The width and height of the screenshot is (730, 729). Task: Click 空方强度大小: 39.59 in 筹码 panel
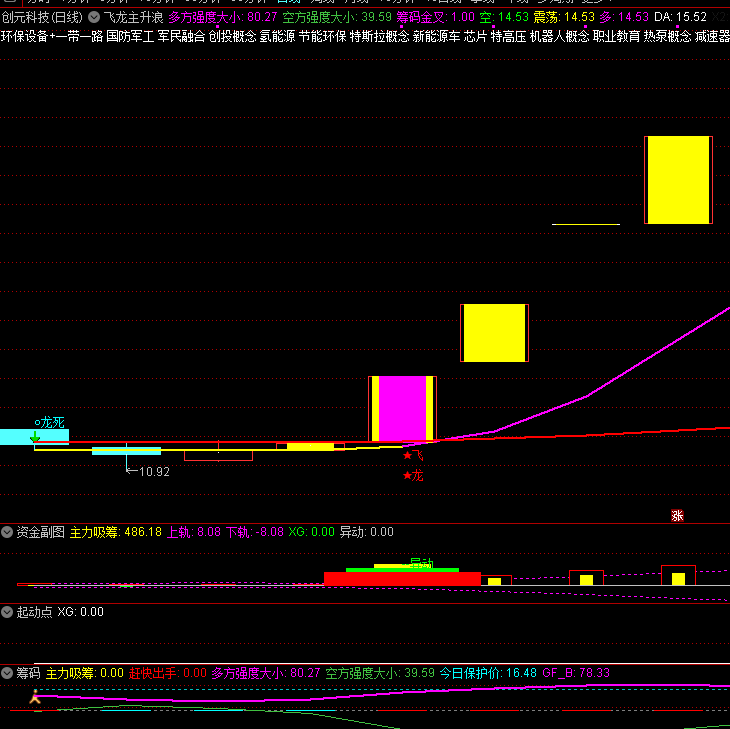coord(380,673)
